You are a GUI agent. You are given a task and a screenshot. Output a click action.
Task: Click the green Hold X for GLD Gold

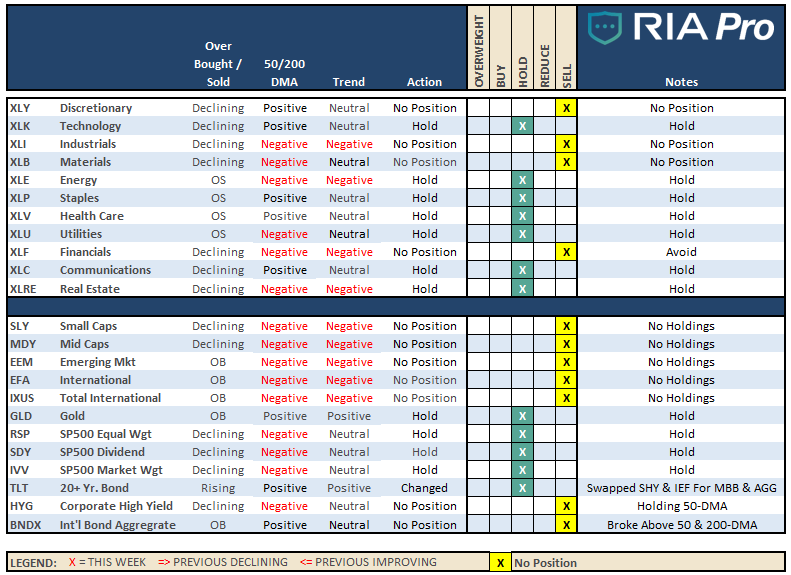521,416
